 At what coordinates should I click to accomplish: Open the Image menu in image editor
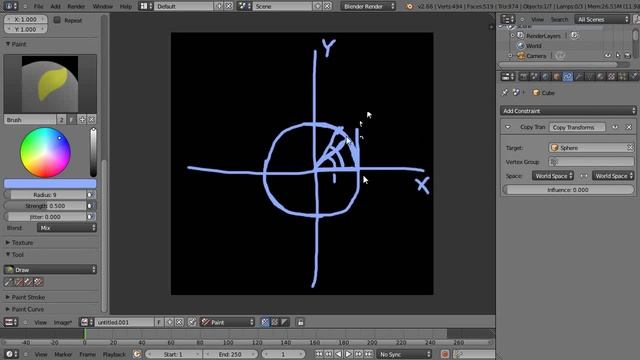(63, 322)
